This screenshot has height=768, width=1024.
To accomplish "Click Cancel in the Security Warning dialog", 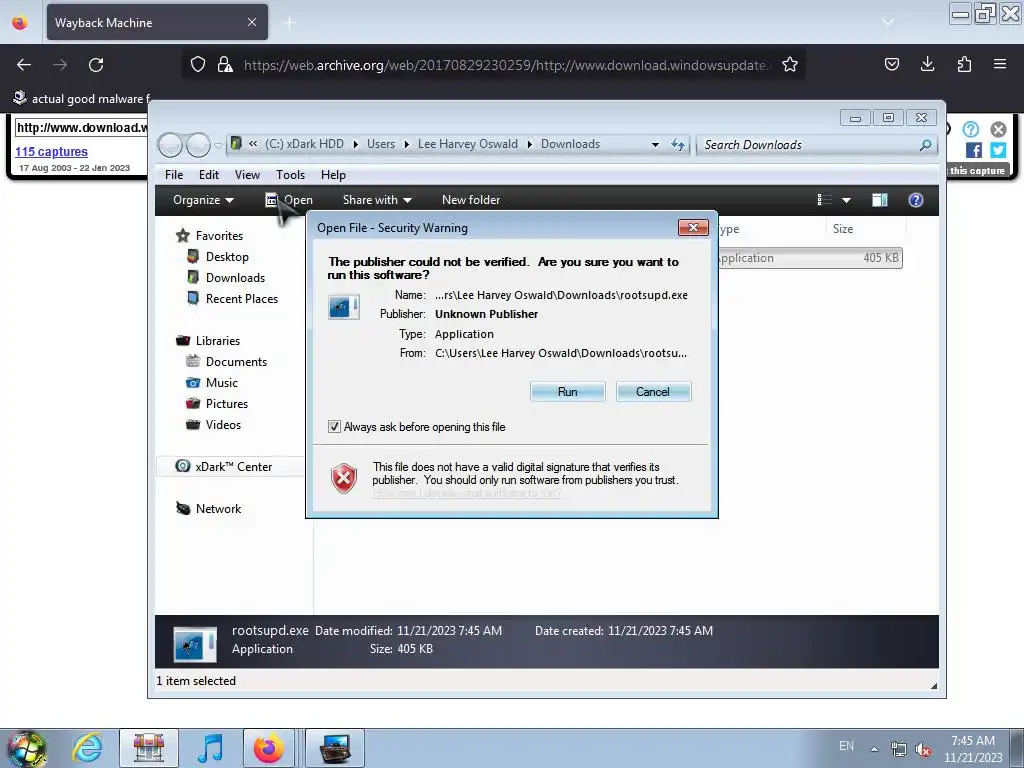I will [653, 392].
